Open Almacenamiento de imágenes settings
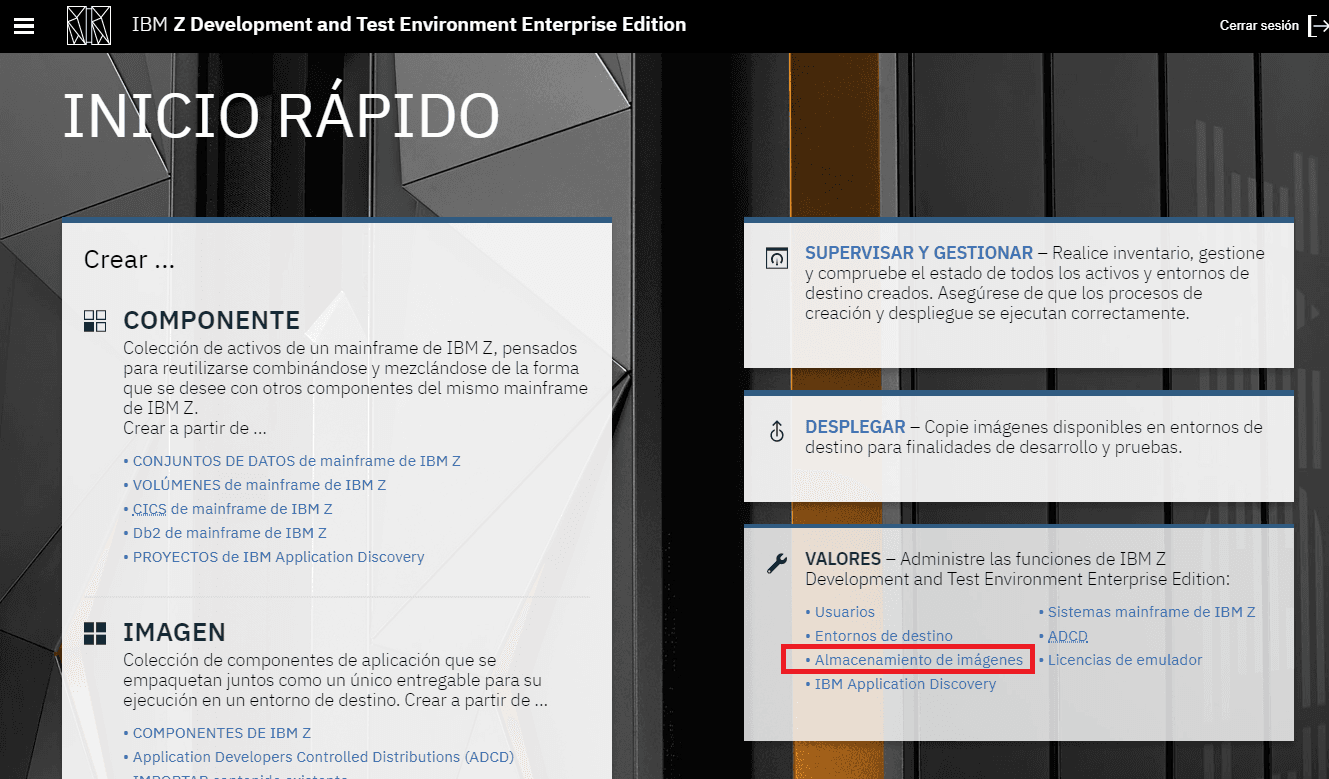This screenshot has width=1329, height=779. click(x=918, y=660)
